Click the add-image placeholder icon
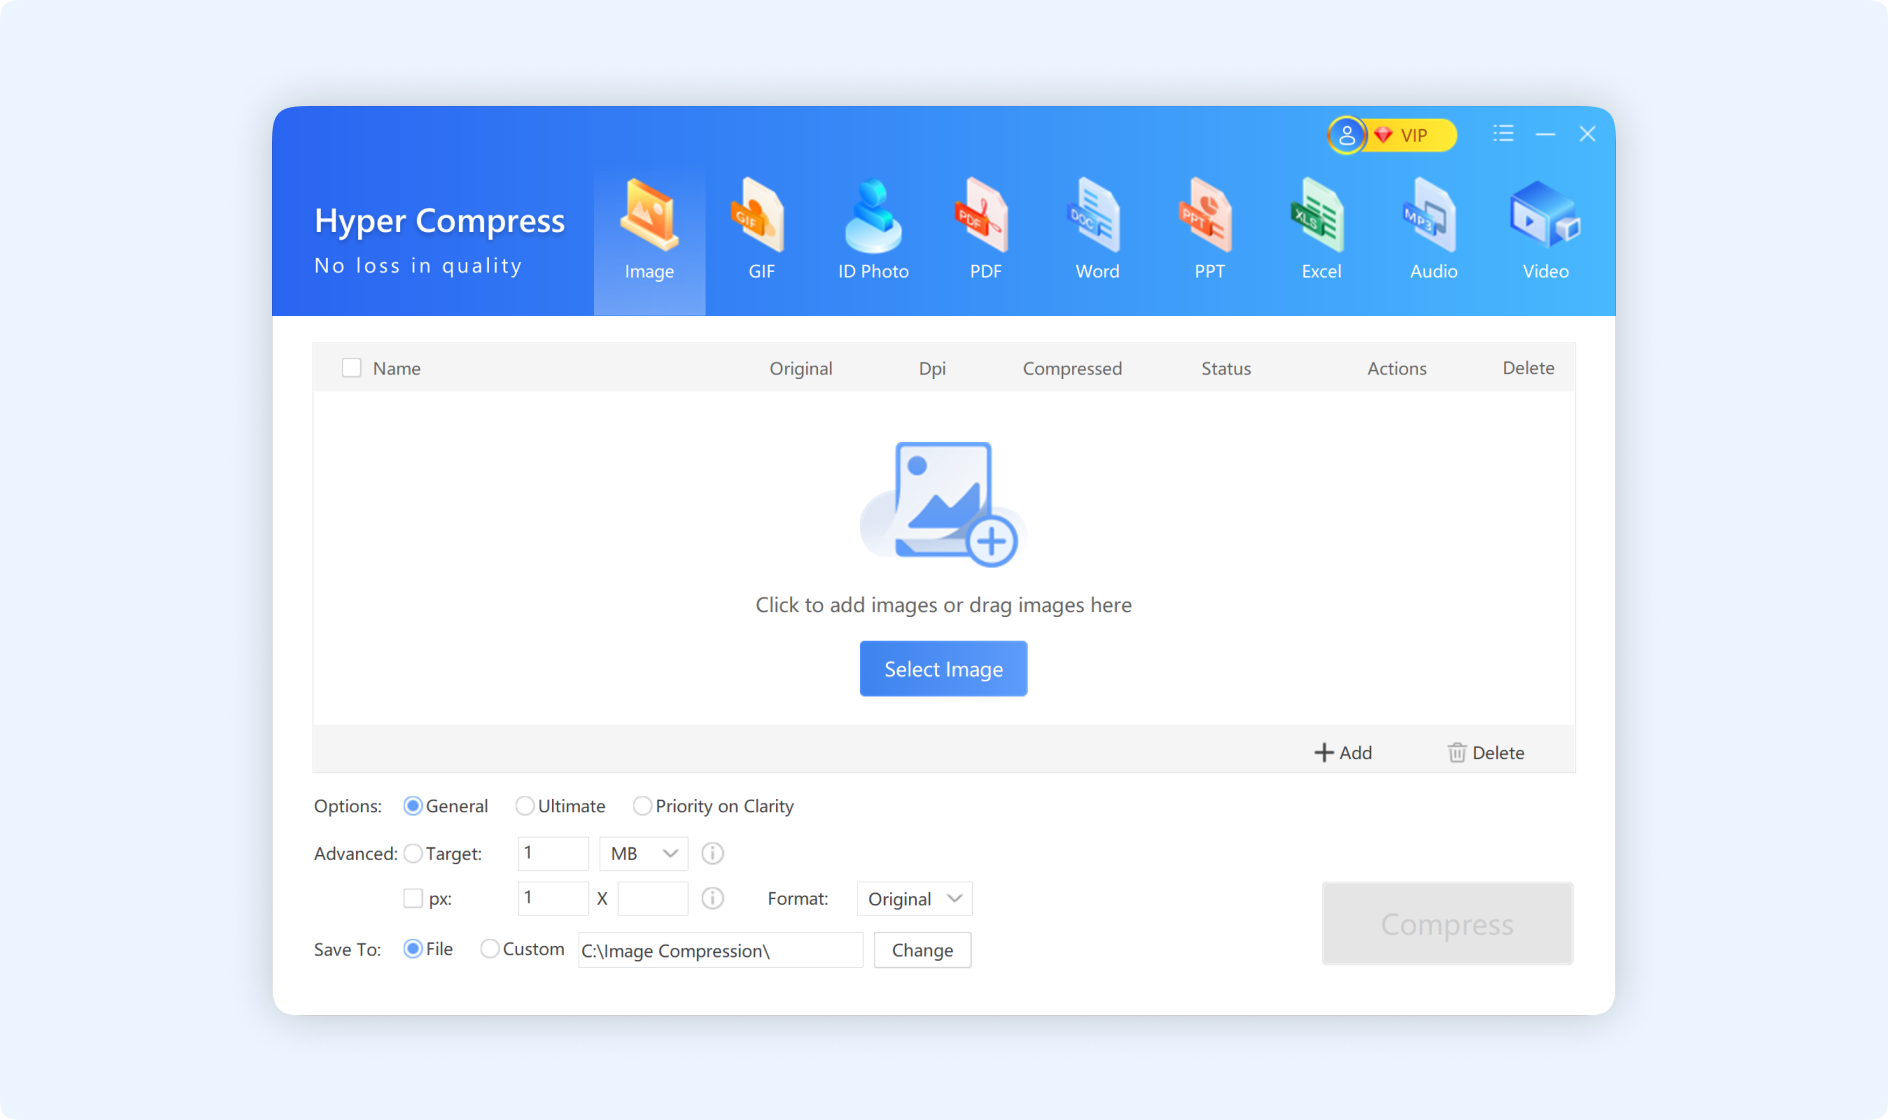The width and height of the screenshot is (1888, 1120). (x=941, y=504)
